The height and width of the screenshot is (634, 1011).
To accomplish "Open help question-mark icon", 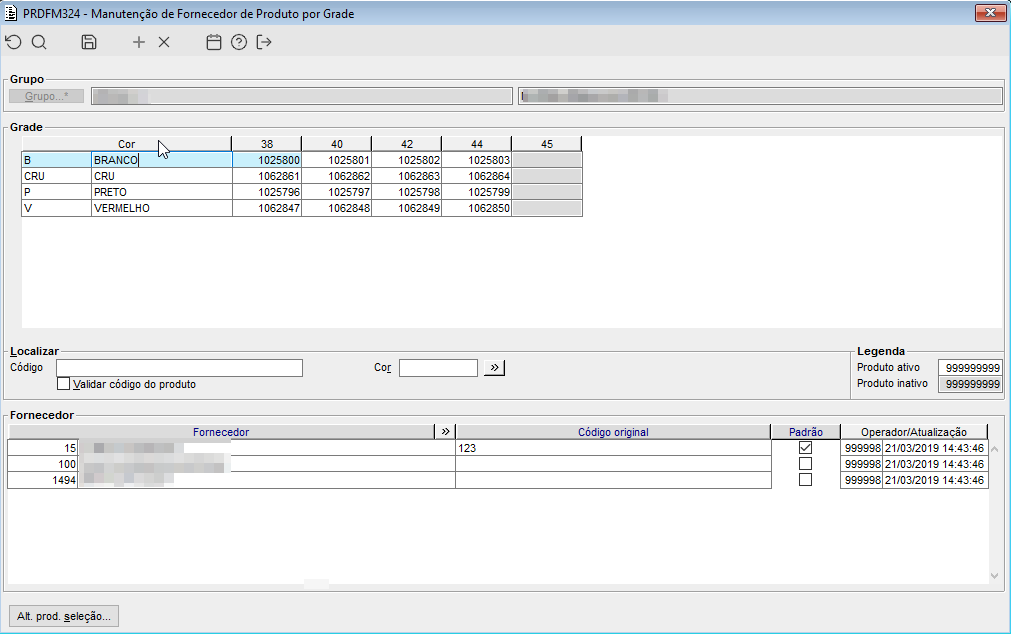I will 239,43.
